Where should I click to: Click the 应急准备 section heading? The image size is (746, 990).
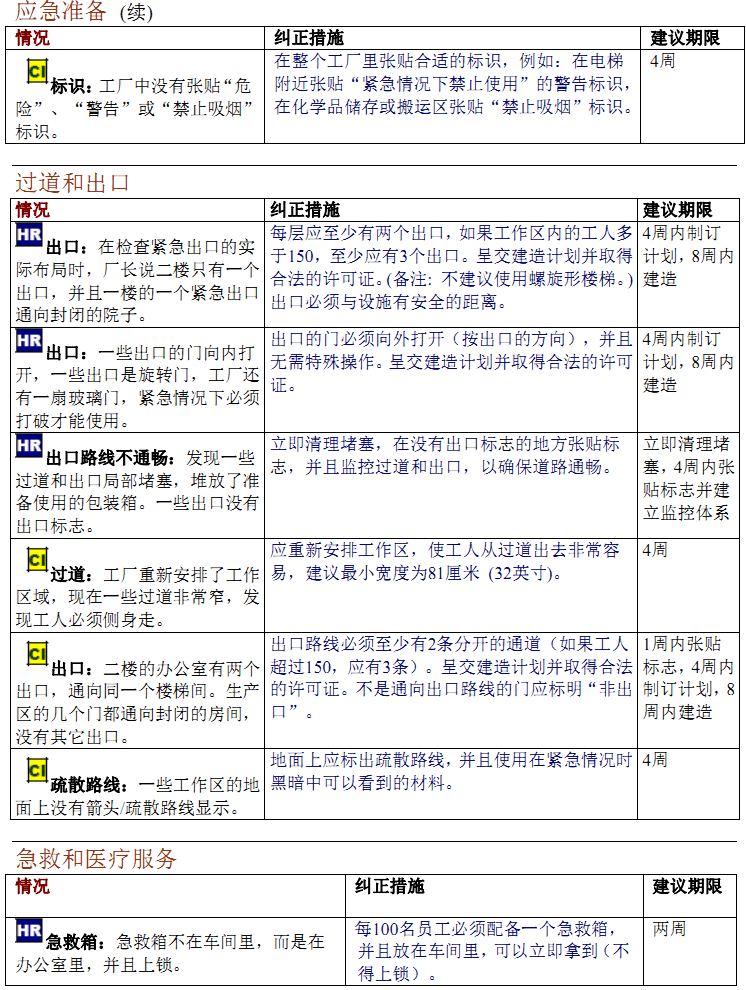(x=60, y=13)
